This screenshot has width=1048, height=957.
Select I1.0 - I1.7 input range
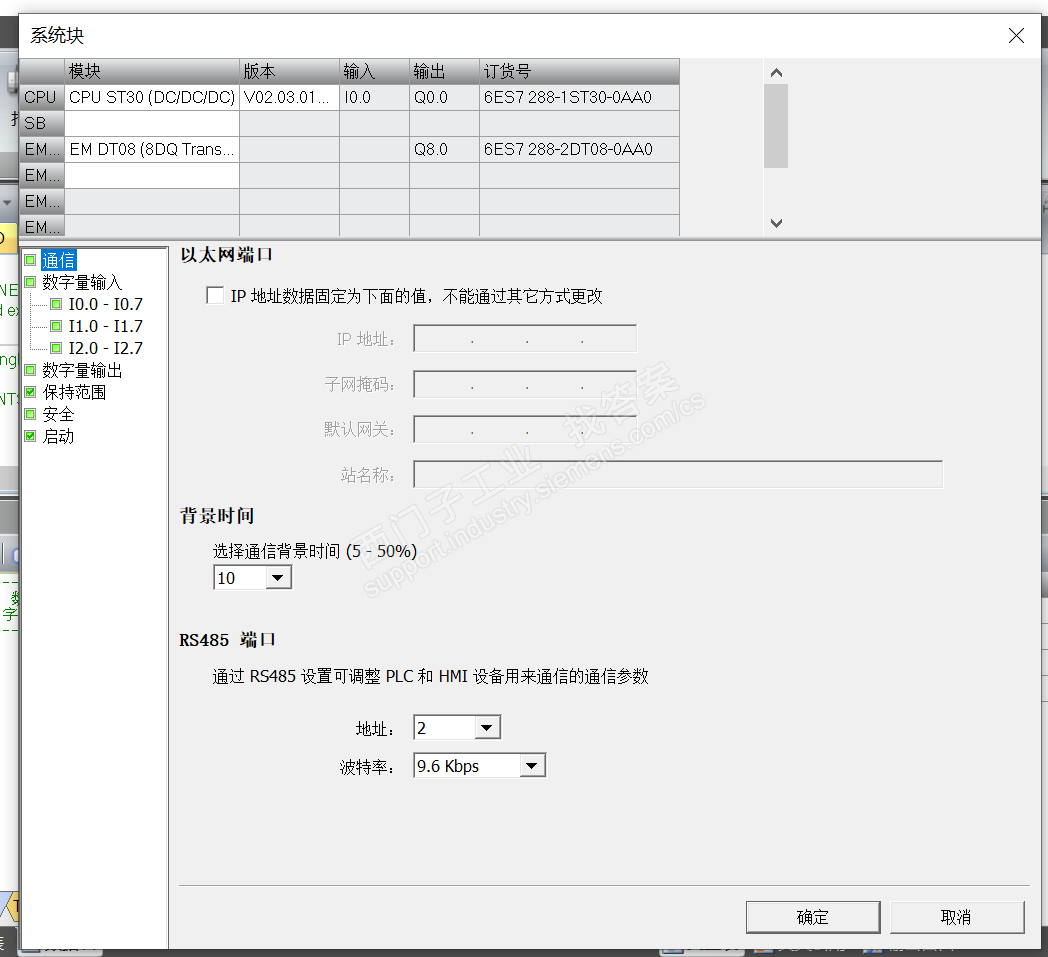point(106,326)
